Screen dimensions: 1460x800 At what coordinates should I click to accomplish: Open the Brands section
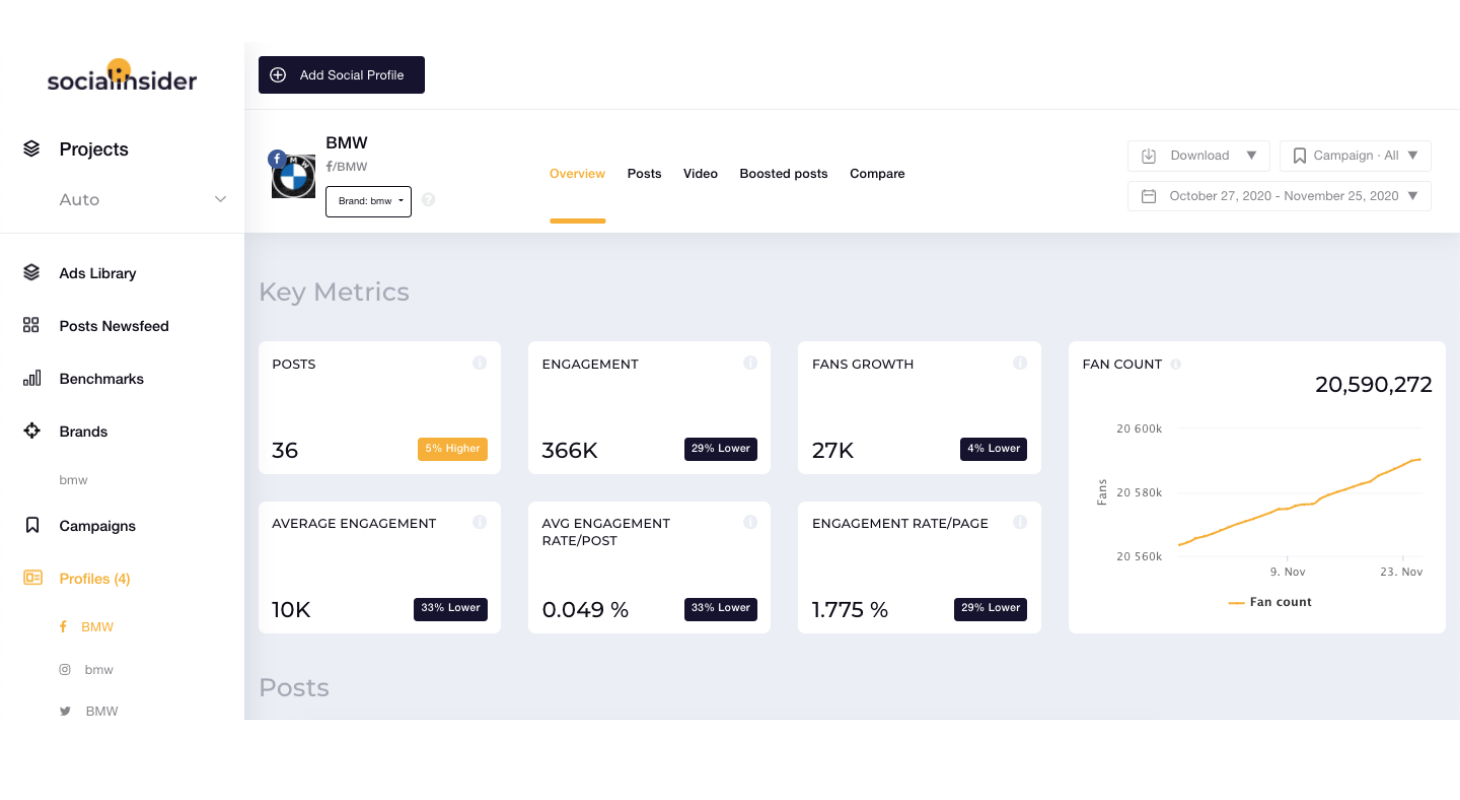[83, 432]
